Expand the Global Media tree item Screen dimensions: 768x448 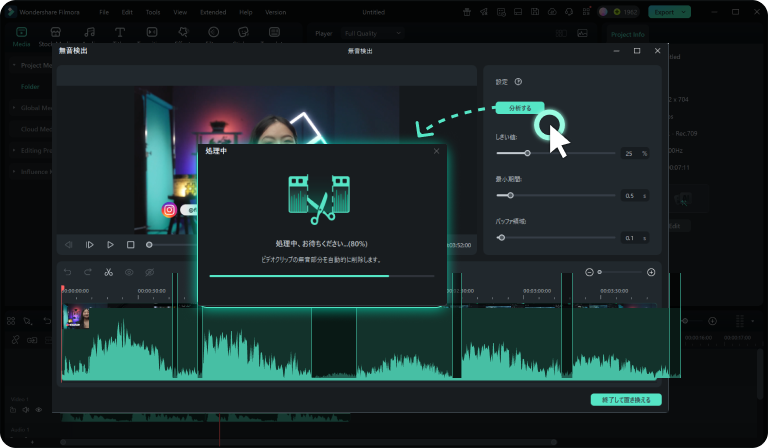(x=14, y=108)
